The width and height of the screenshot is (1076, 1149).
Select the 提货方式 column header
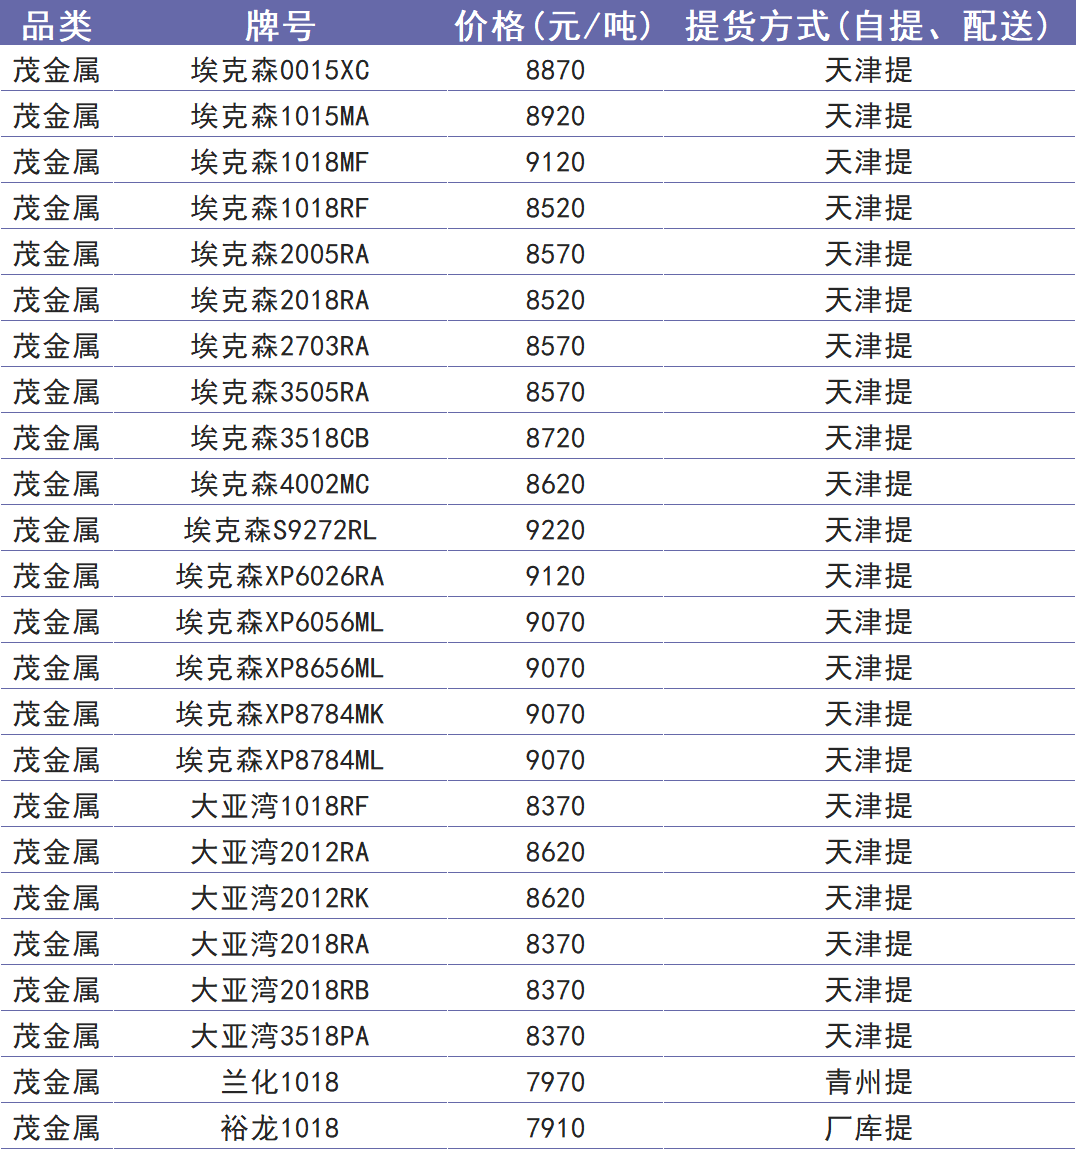pos(868,25)
